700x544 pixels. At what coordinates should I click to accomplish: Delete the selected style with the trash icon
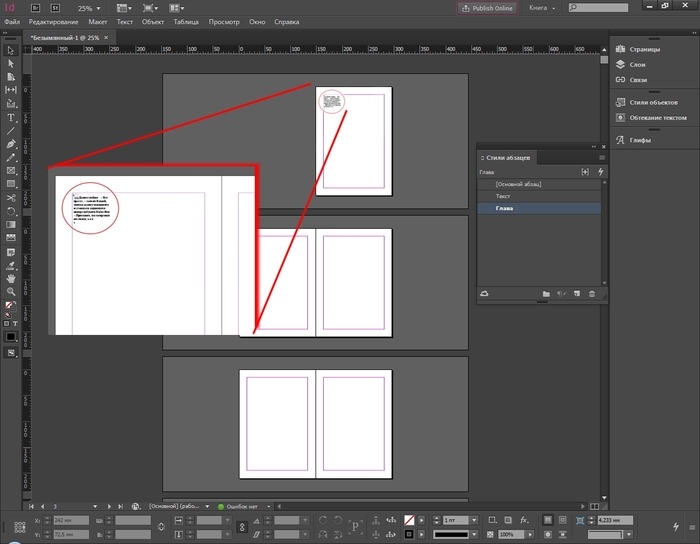[592, 293]
